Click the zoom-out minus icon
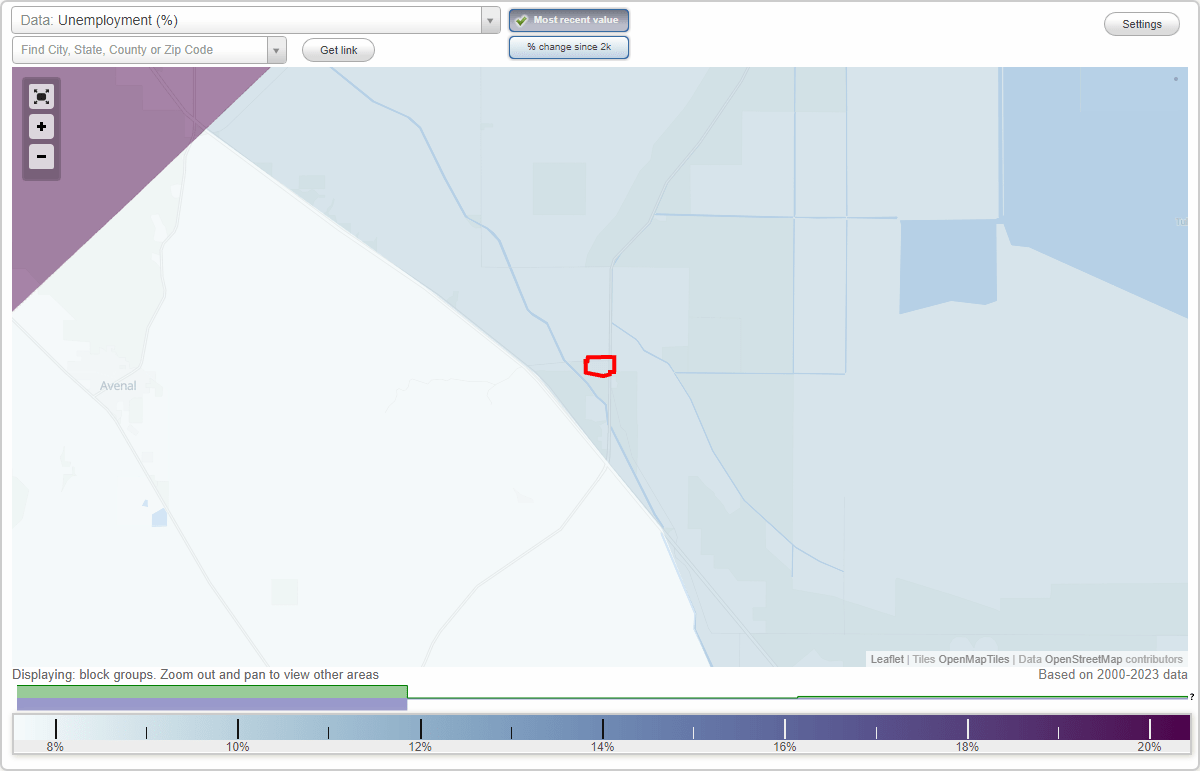 coord(41,157)
